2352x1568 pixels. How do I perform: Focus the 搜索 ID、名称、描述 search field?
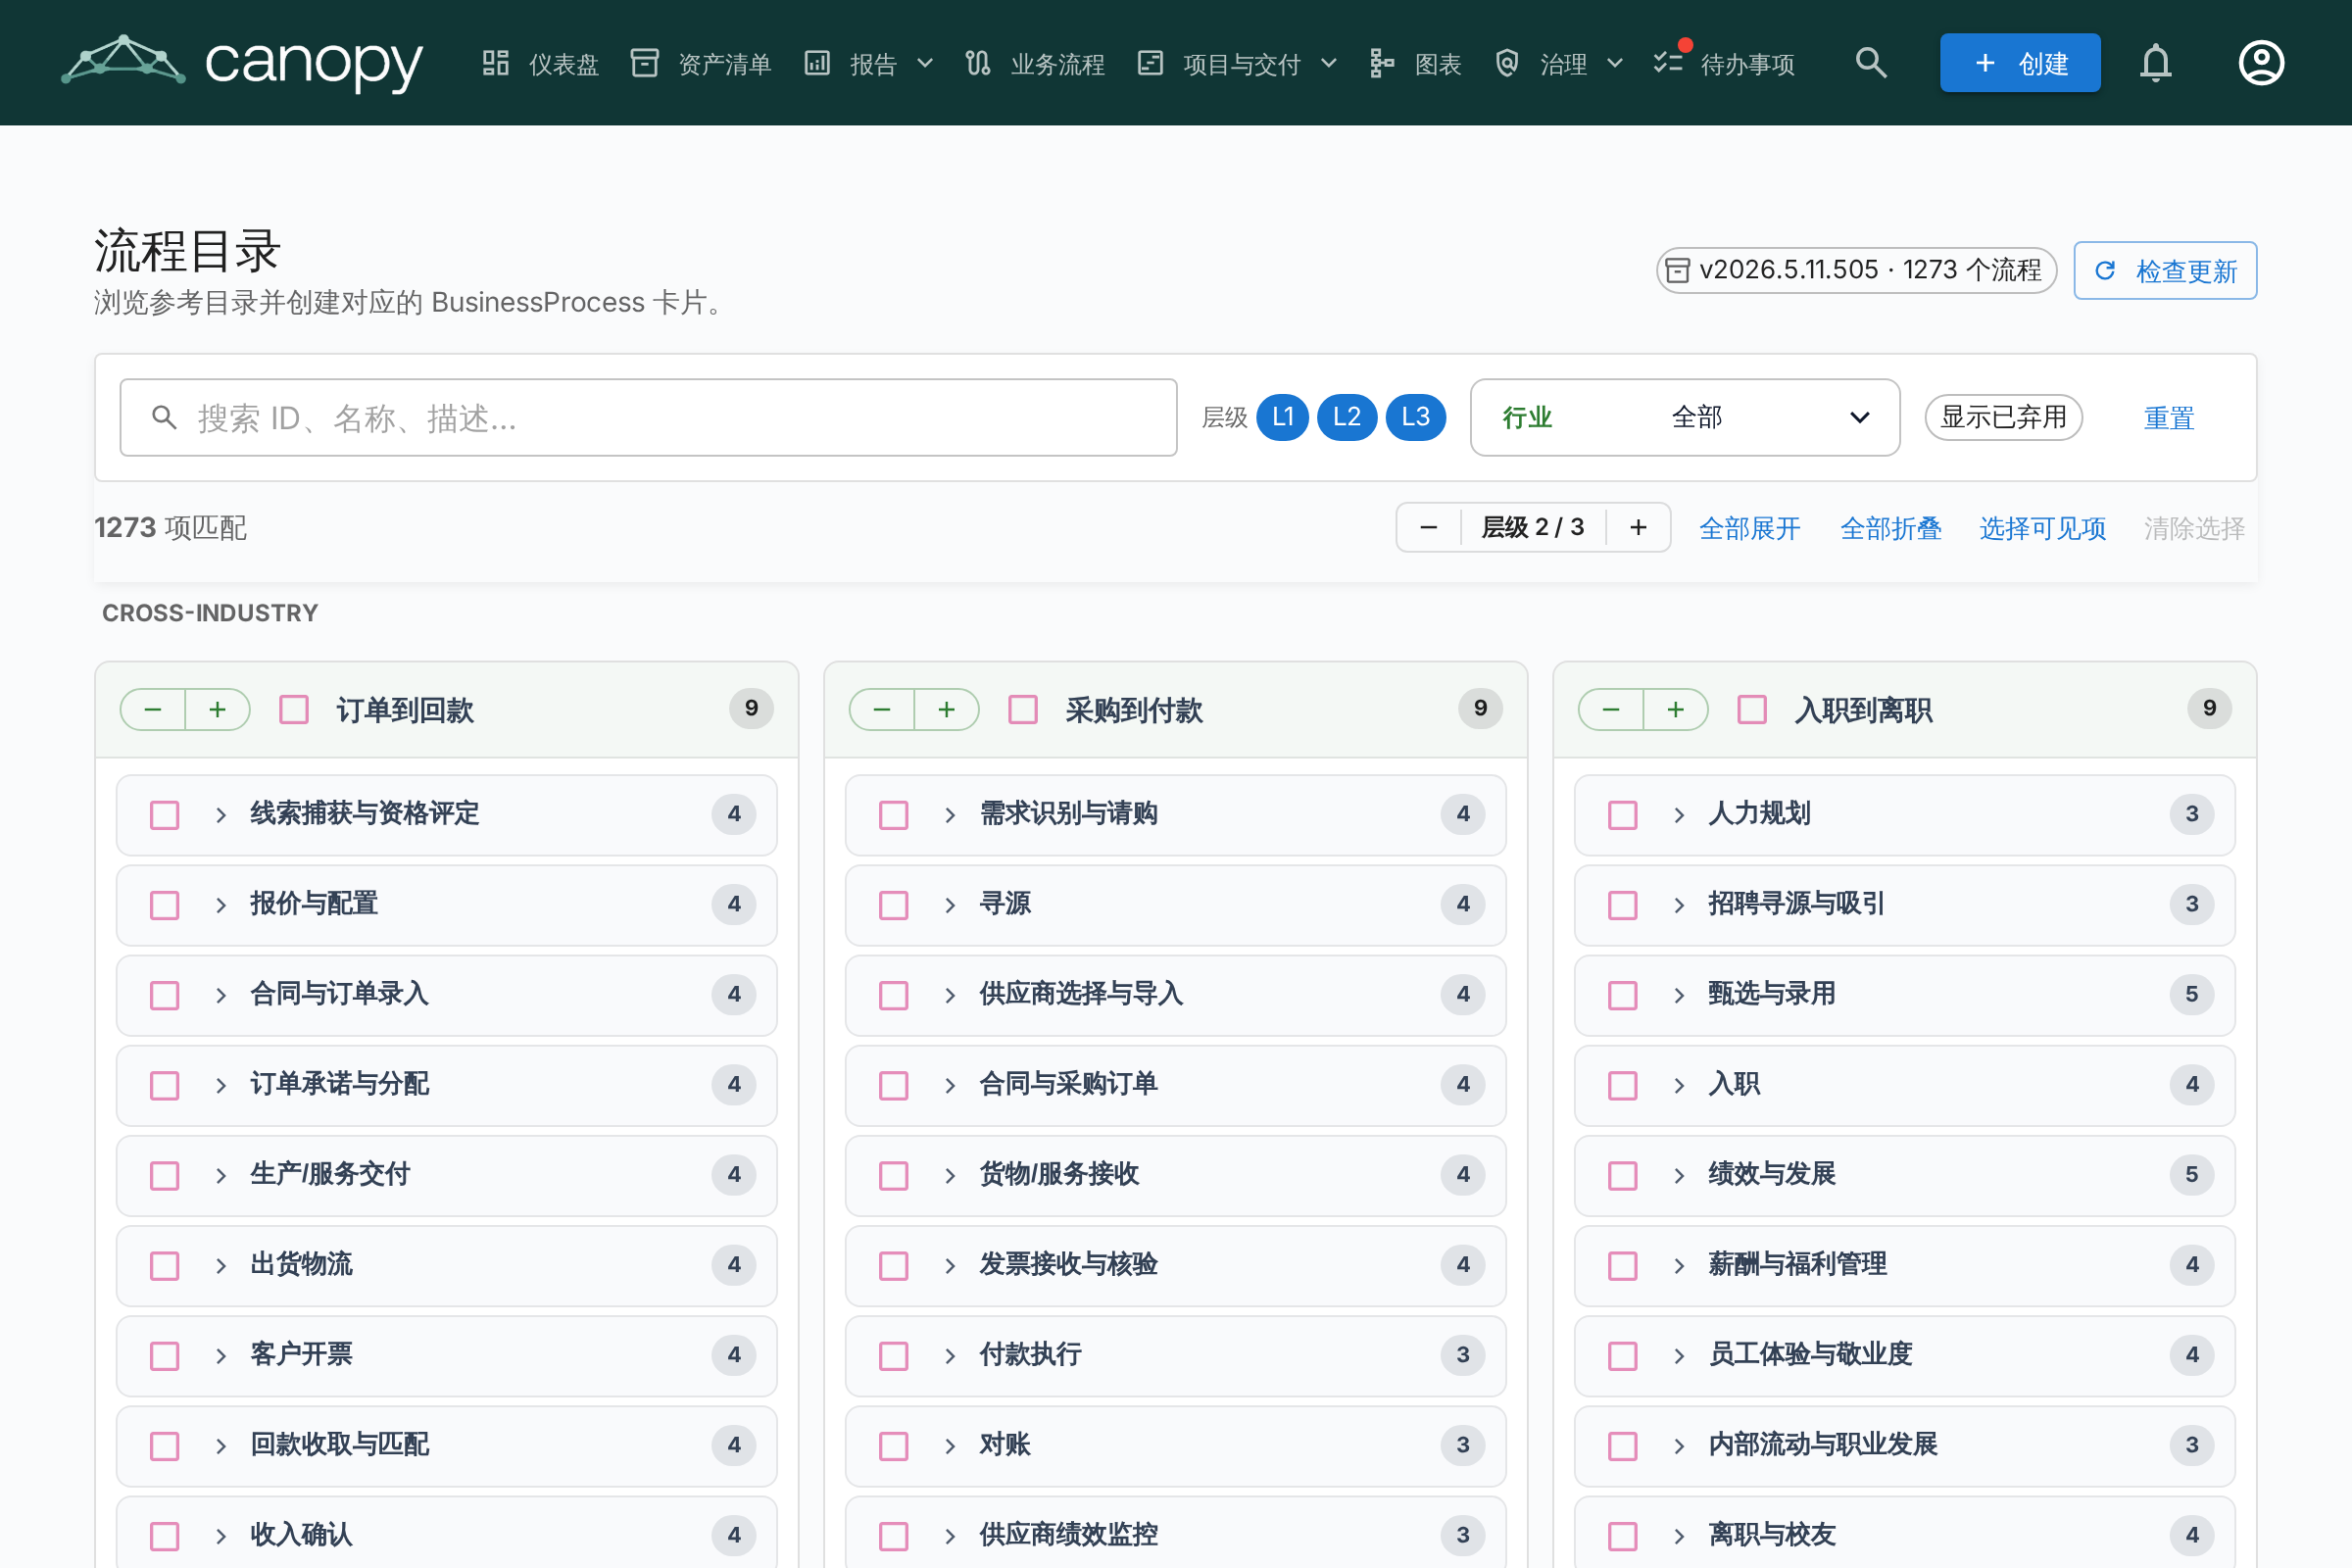[648, 417]
